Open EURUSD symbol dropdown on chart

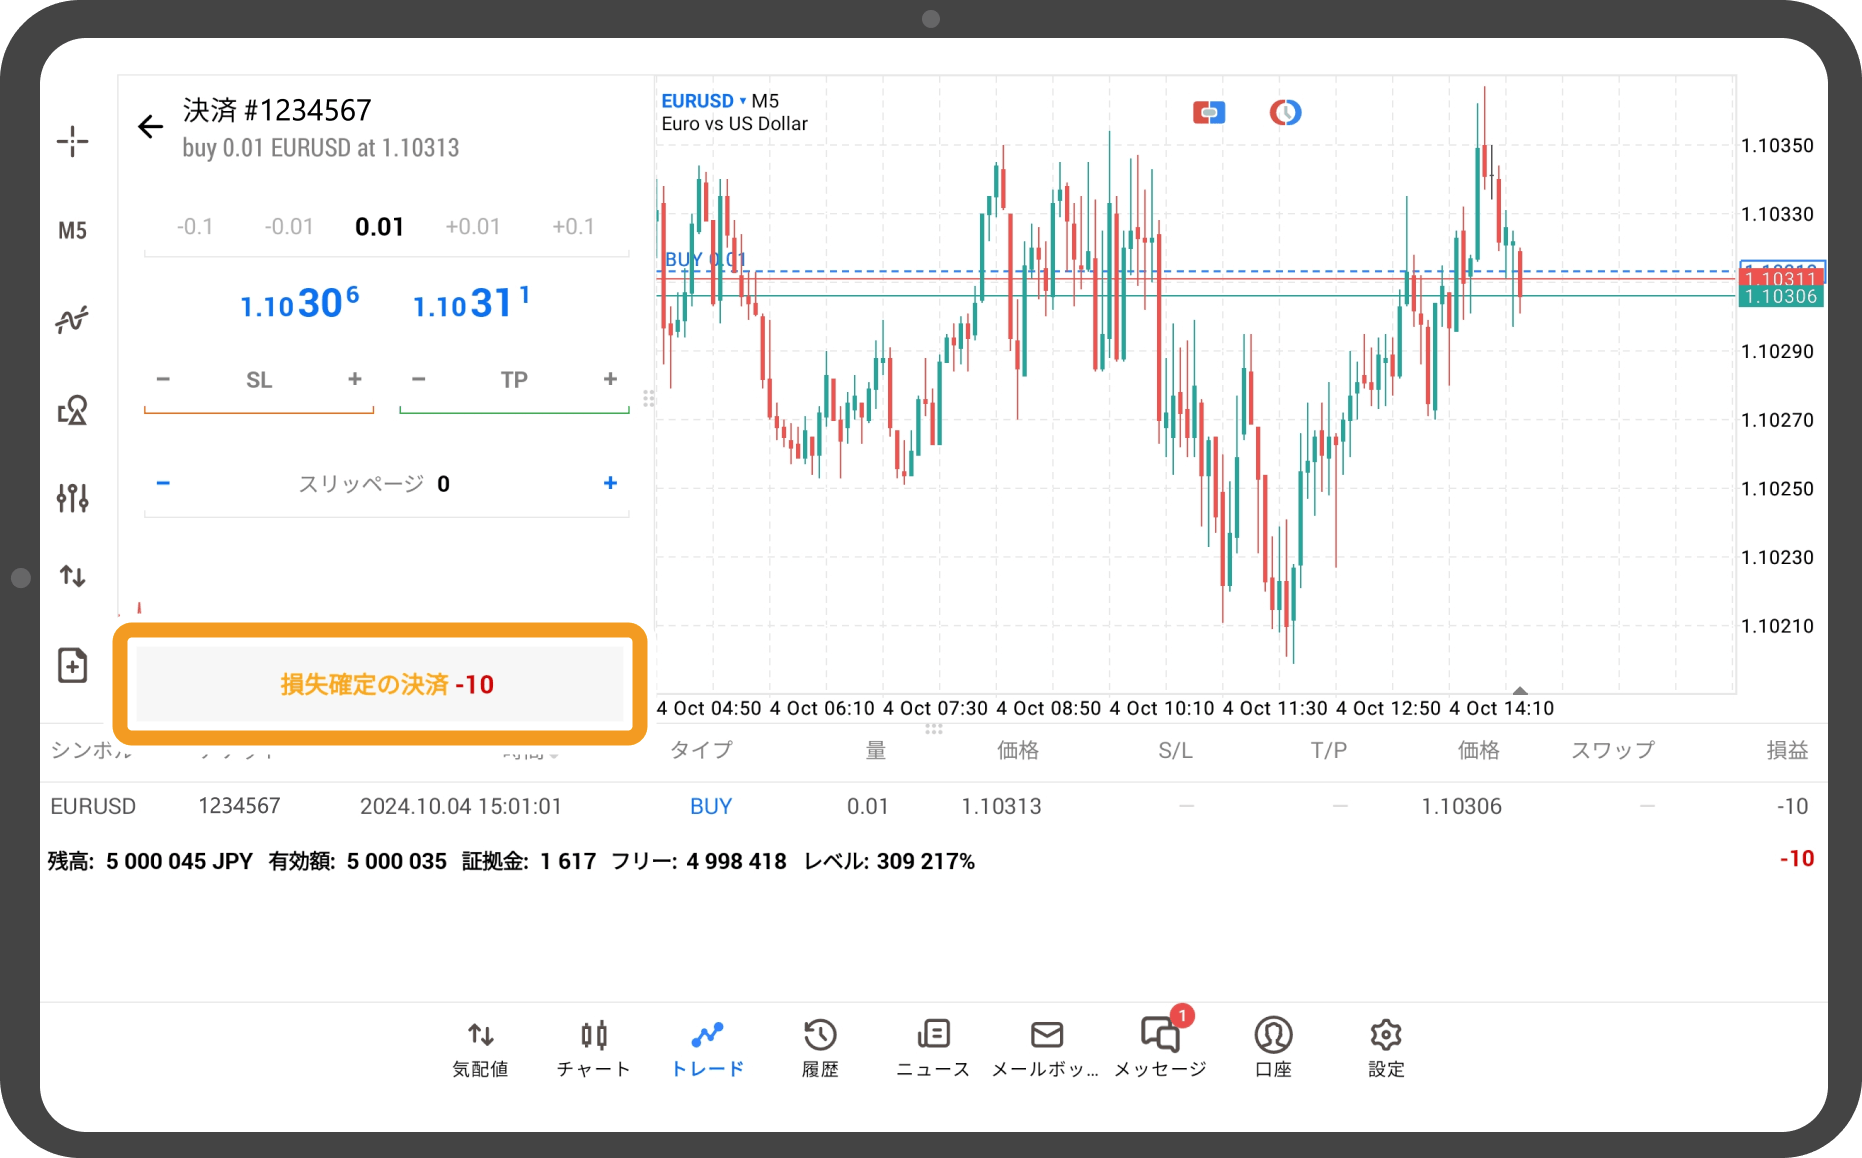coord(703,101)
